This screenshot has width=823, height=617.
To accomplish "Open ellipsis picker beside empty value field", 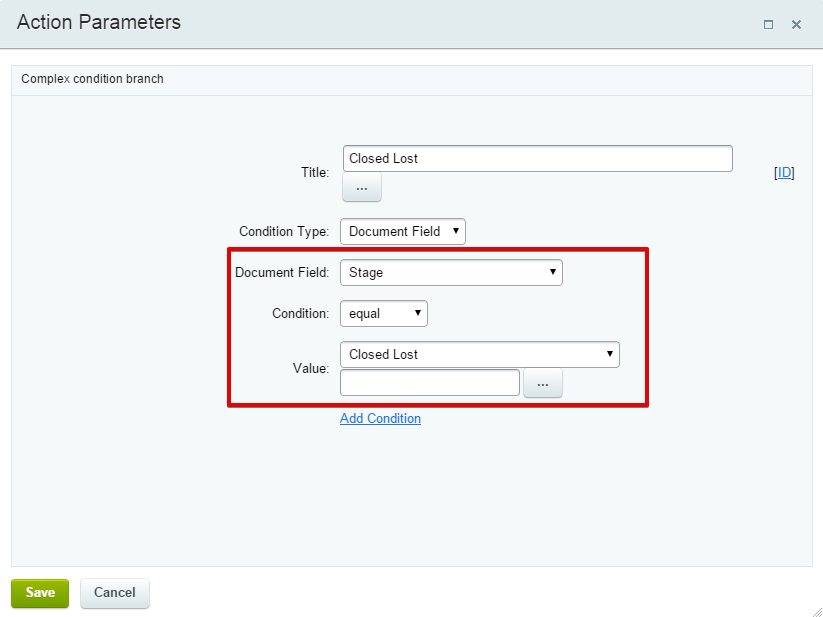I will (x=543, y=384).
